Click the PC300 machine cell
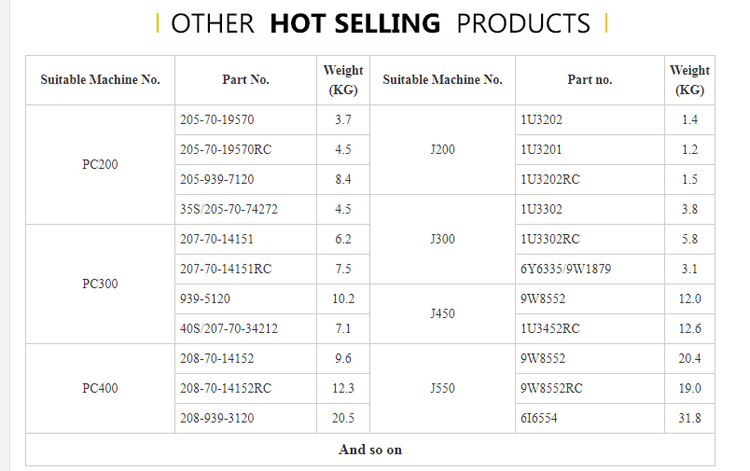This screenshot has width=750, height=471. [100, 284]
